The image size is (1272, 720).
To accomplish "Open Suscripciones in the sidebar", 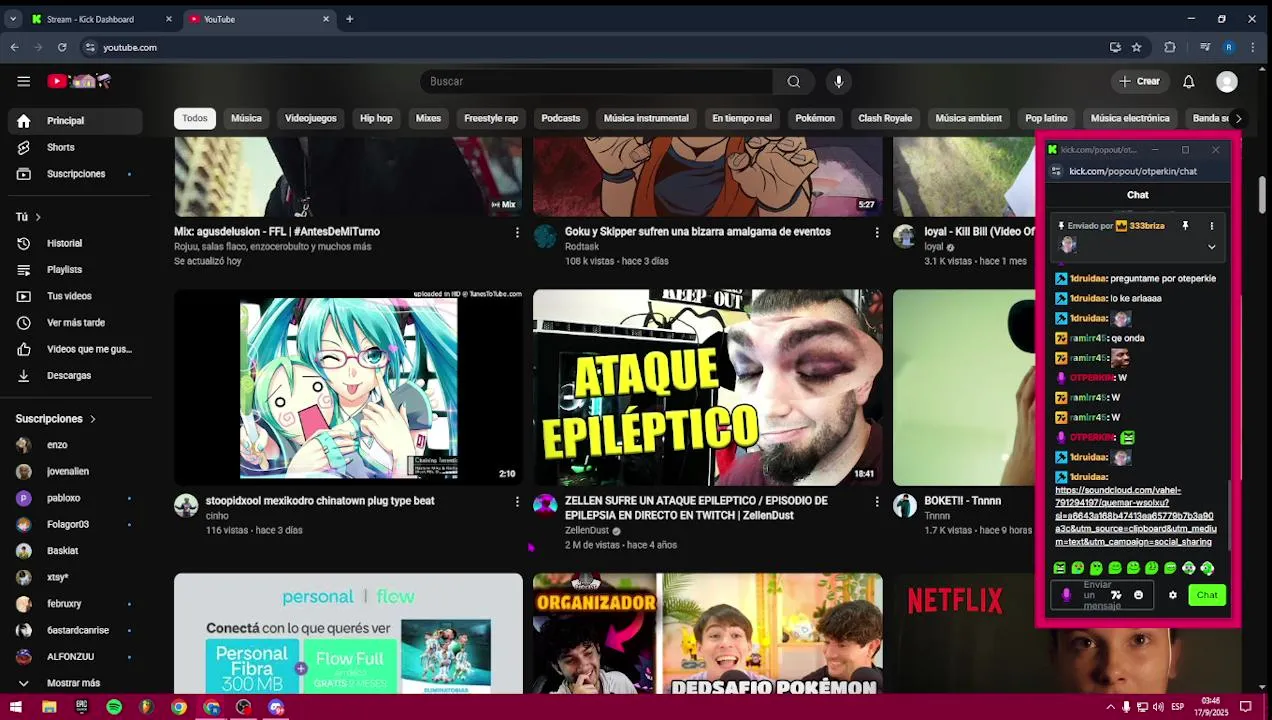I will [x=76, y=174].
